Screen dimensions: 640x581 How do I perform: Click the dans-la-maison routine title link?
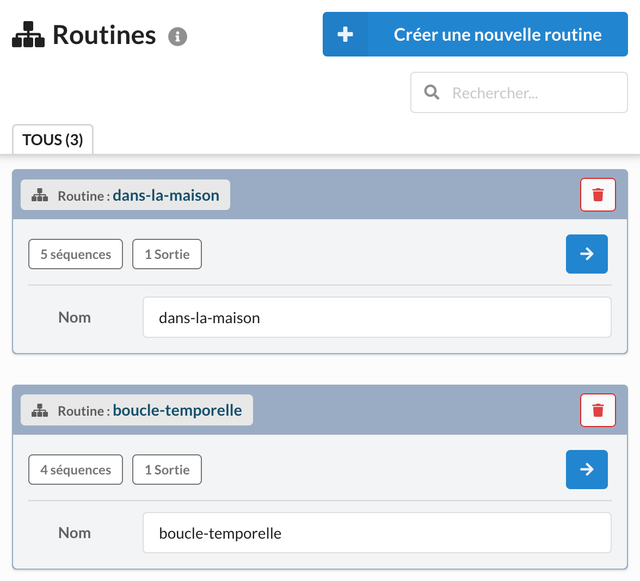coord(166,195)
